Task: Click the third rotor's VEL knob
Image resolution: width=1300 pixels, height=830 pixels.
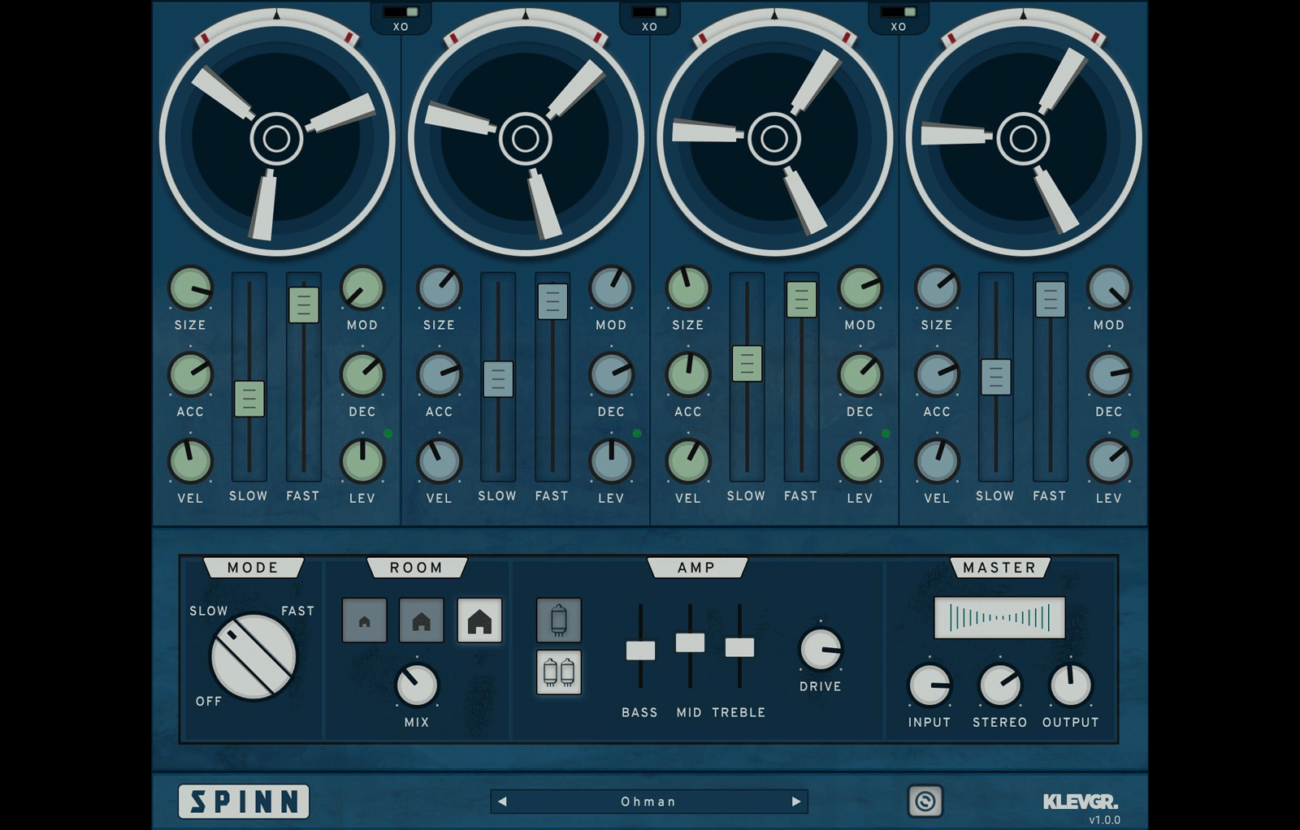Action: [x=688, y=461]
